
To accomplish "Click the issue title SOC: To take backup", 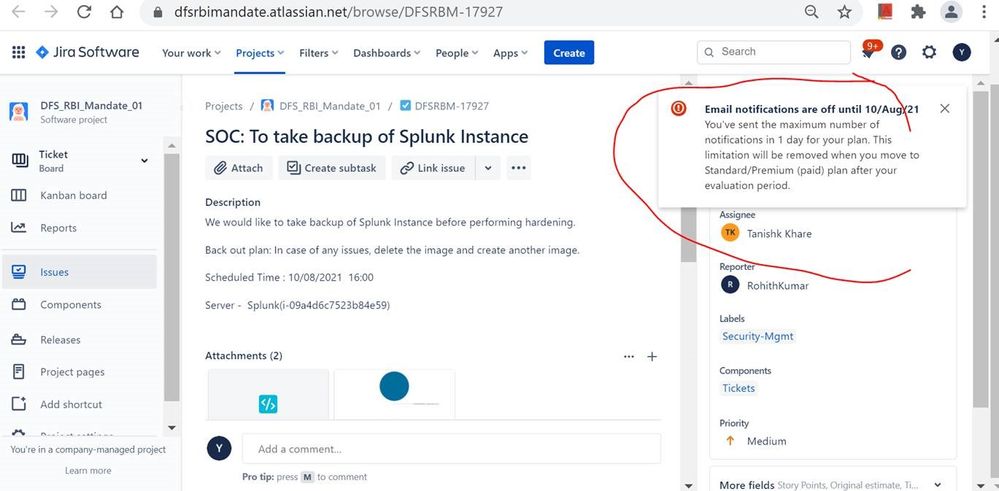I will [x=366, y=136].
